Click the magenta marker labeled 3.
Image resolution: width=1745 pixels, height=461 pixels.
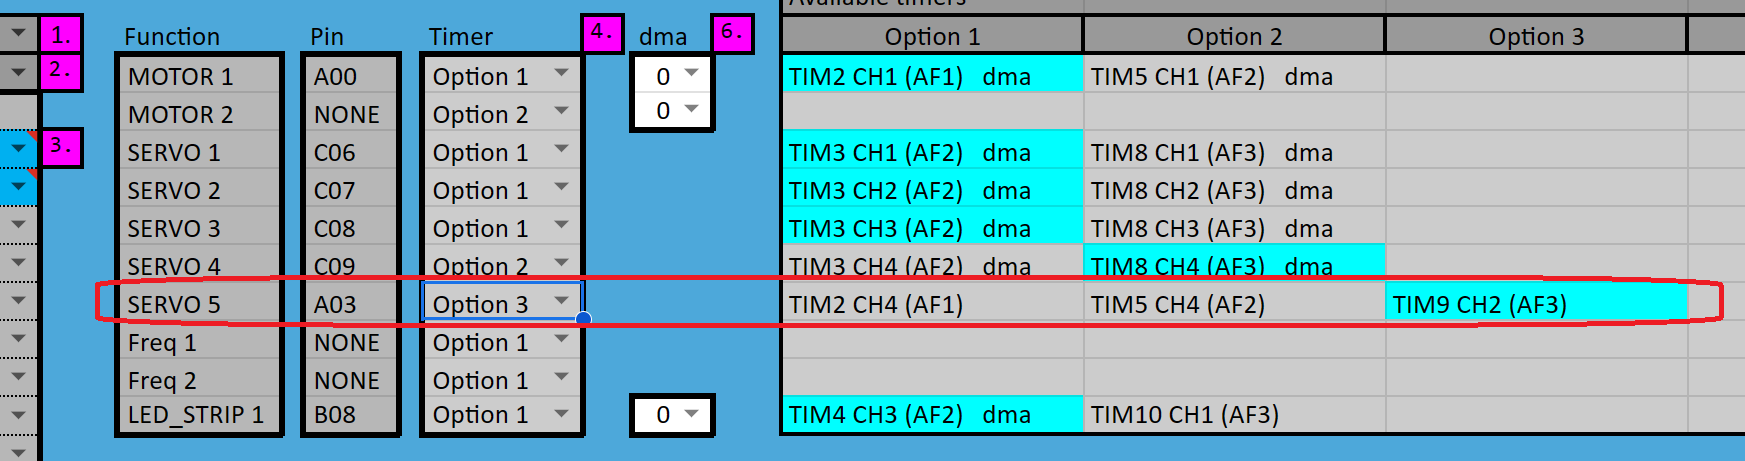(61, 147)
